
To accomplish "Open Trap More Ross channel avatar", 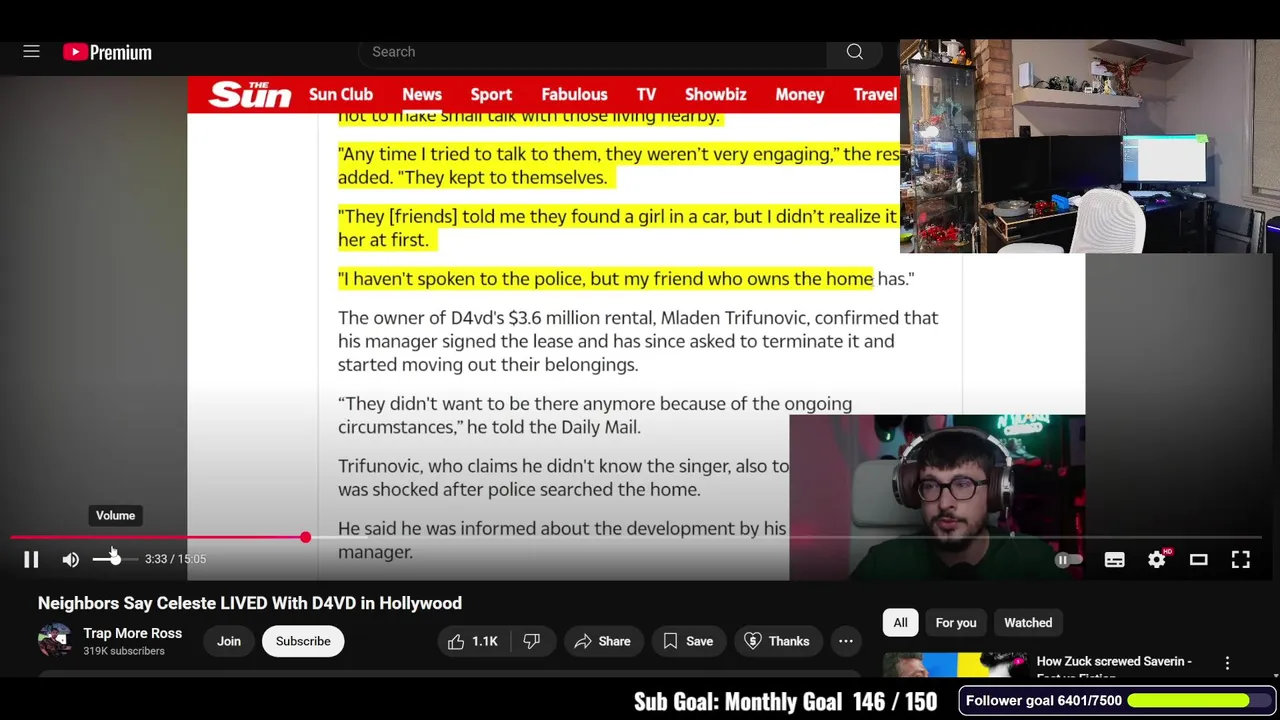I will [55, 640].
